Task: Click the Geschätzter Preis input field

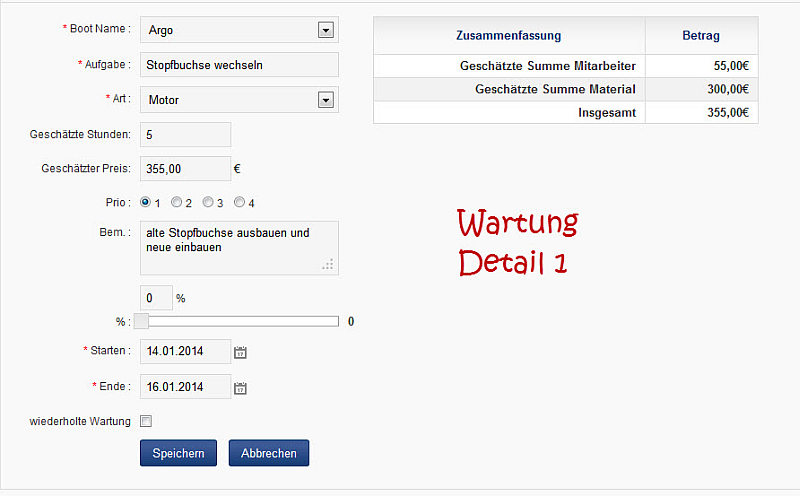Action: tap(185, 169)
